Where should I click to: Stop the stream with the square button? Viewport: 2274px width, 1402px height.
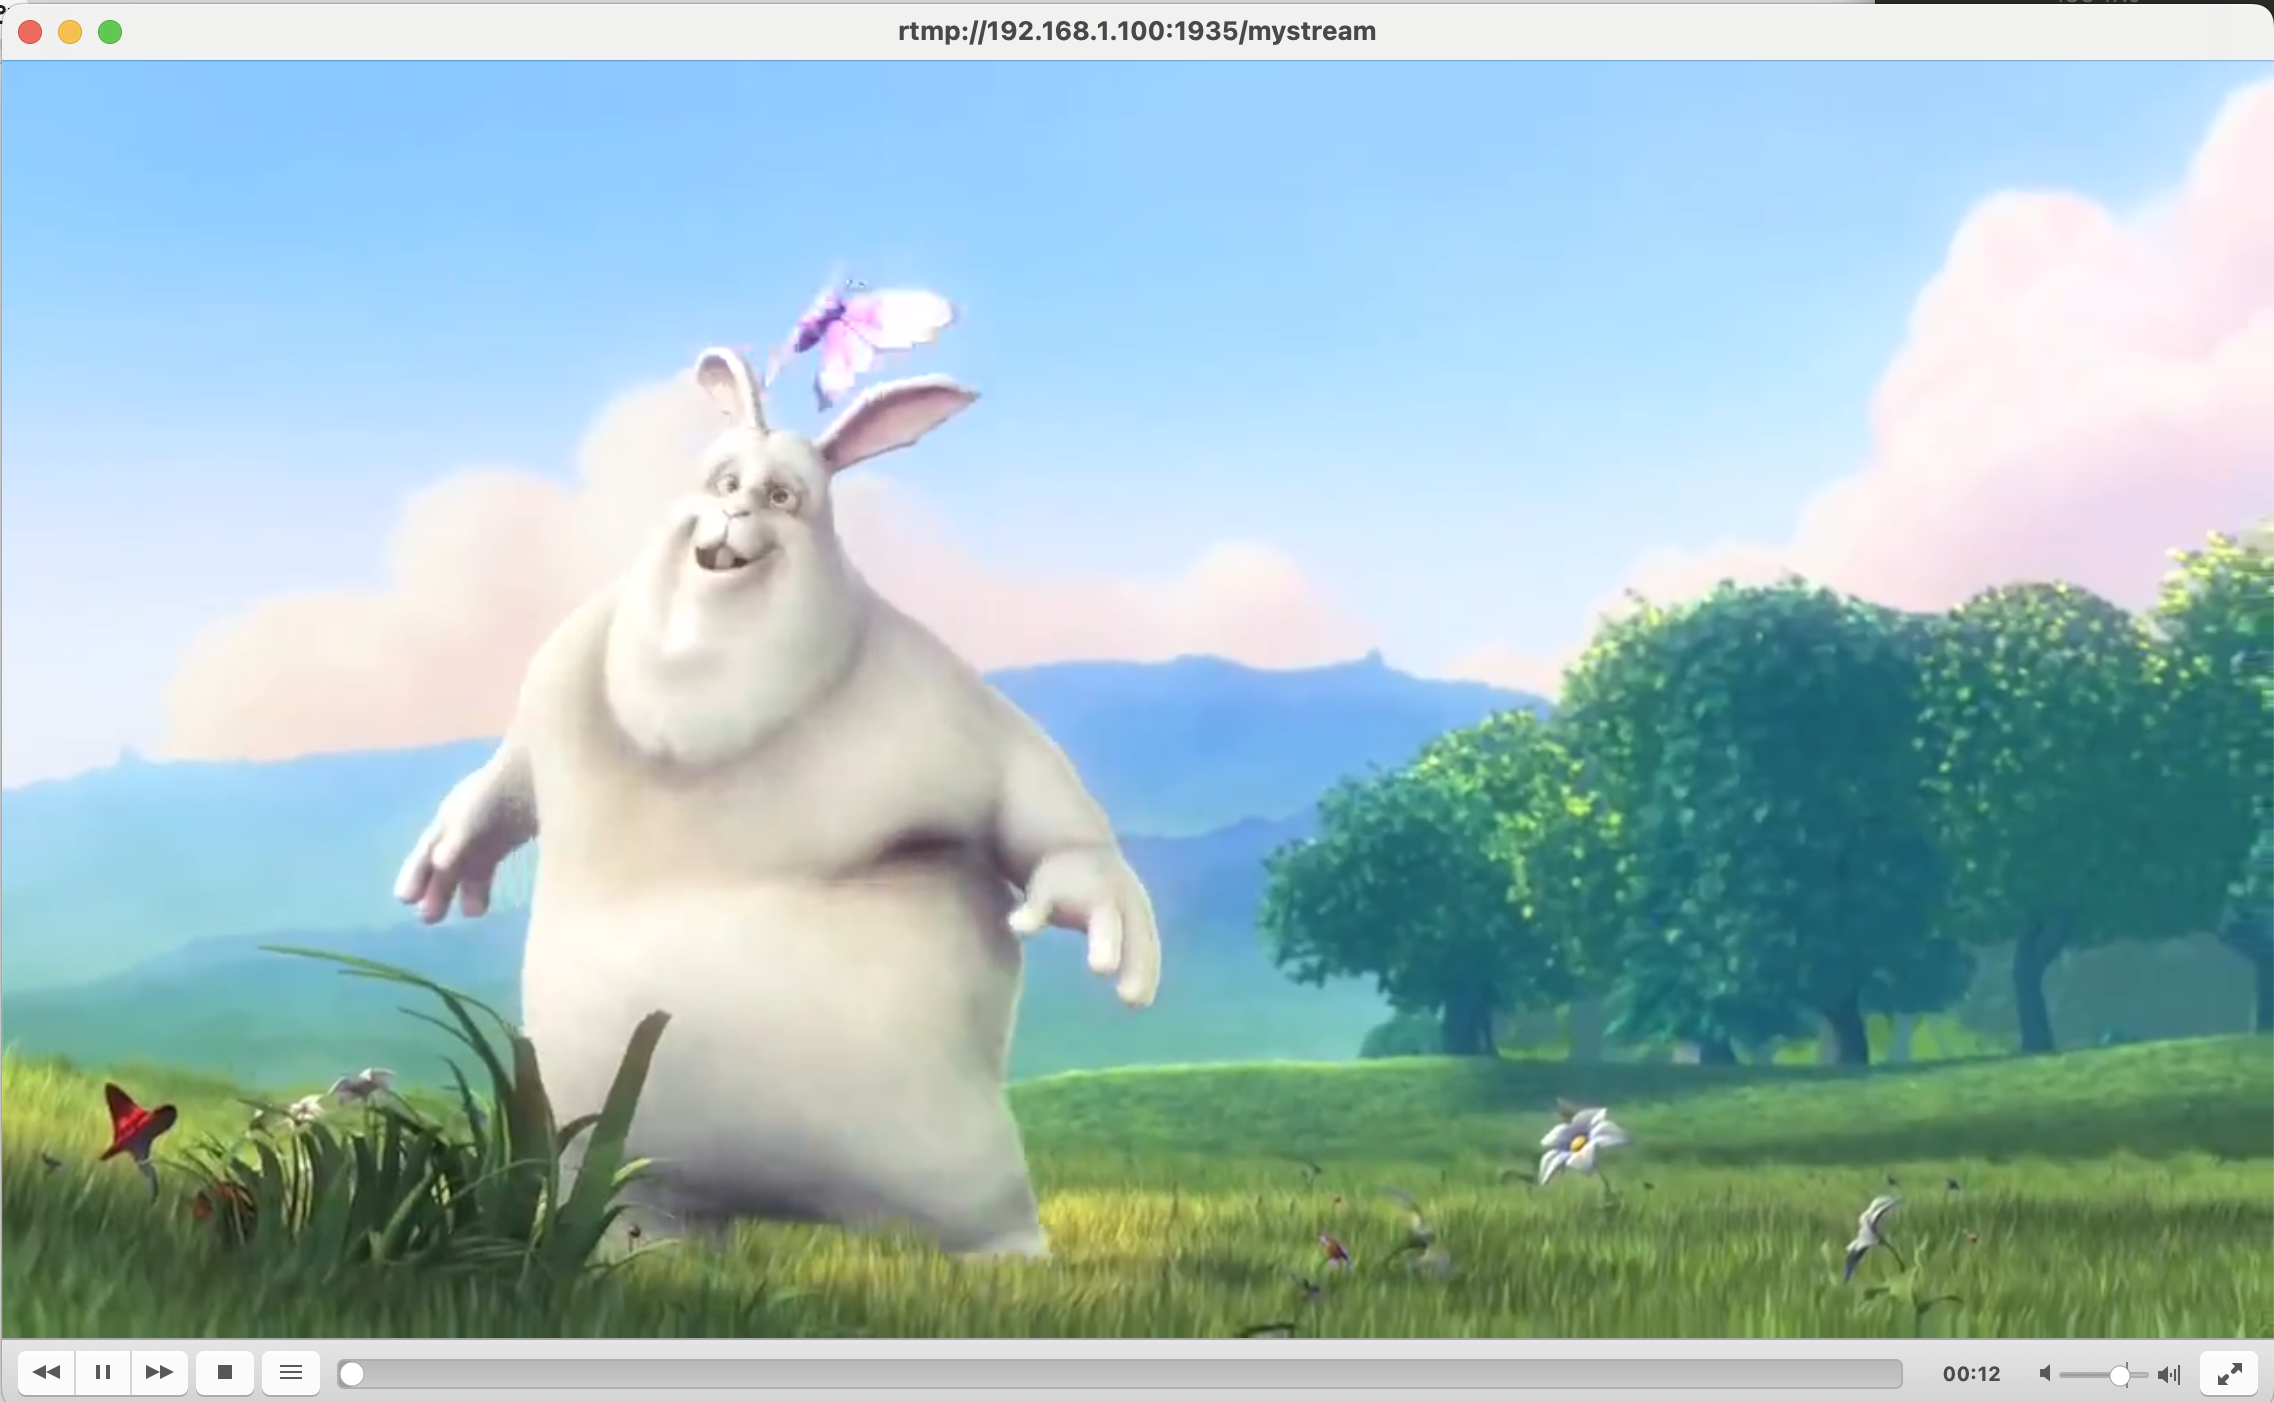click(225, 1372)
